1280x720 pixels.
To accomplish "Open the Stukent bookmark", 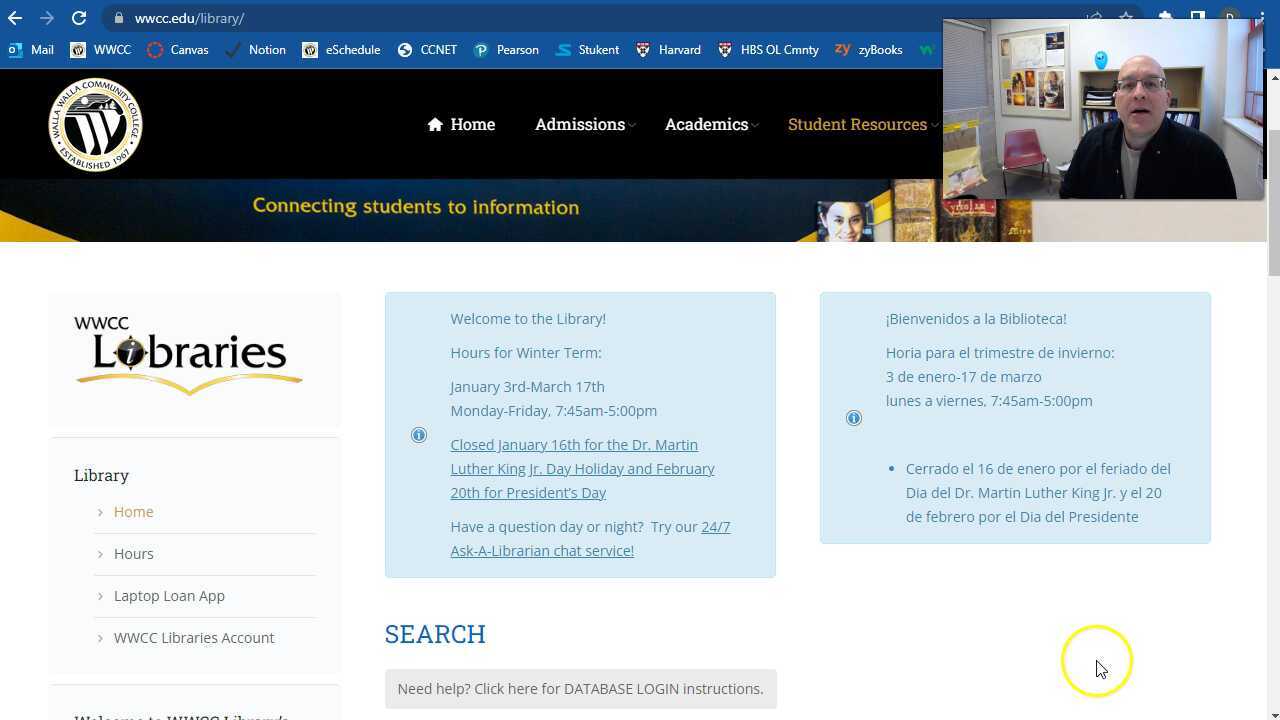I will pos(588,49).
